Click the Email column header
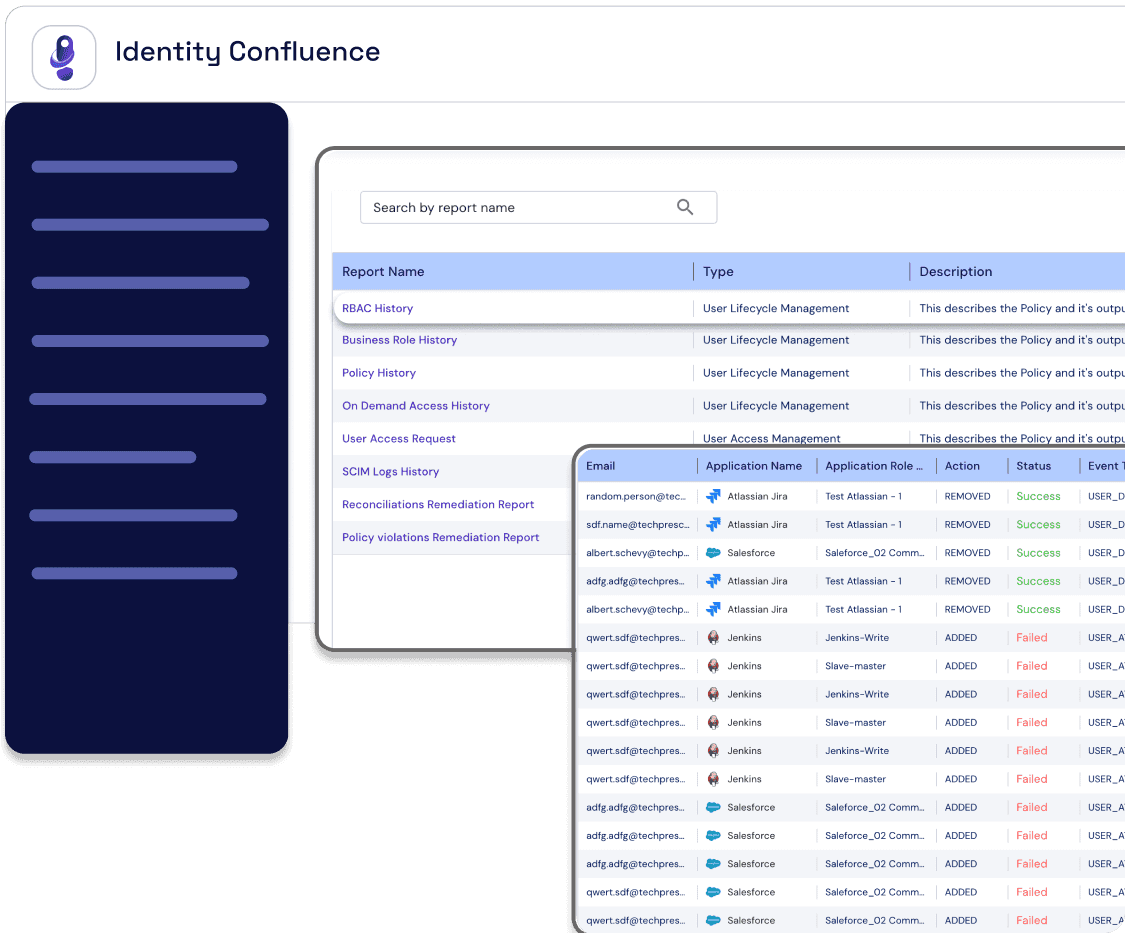The height and width of the screenshot is (933, 1125). tap(601, 466)
